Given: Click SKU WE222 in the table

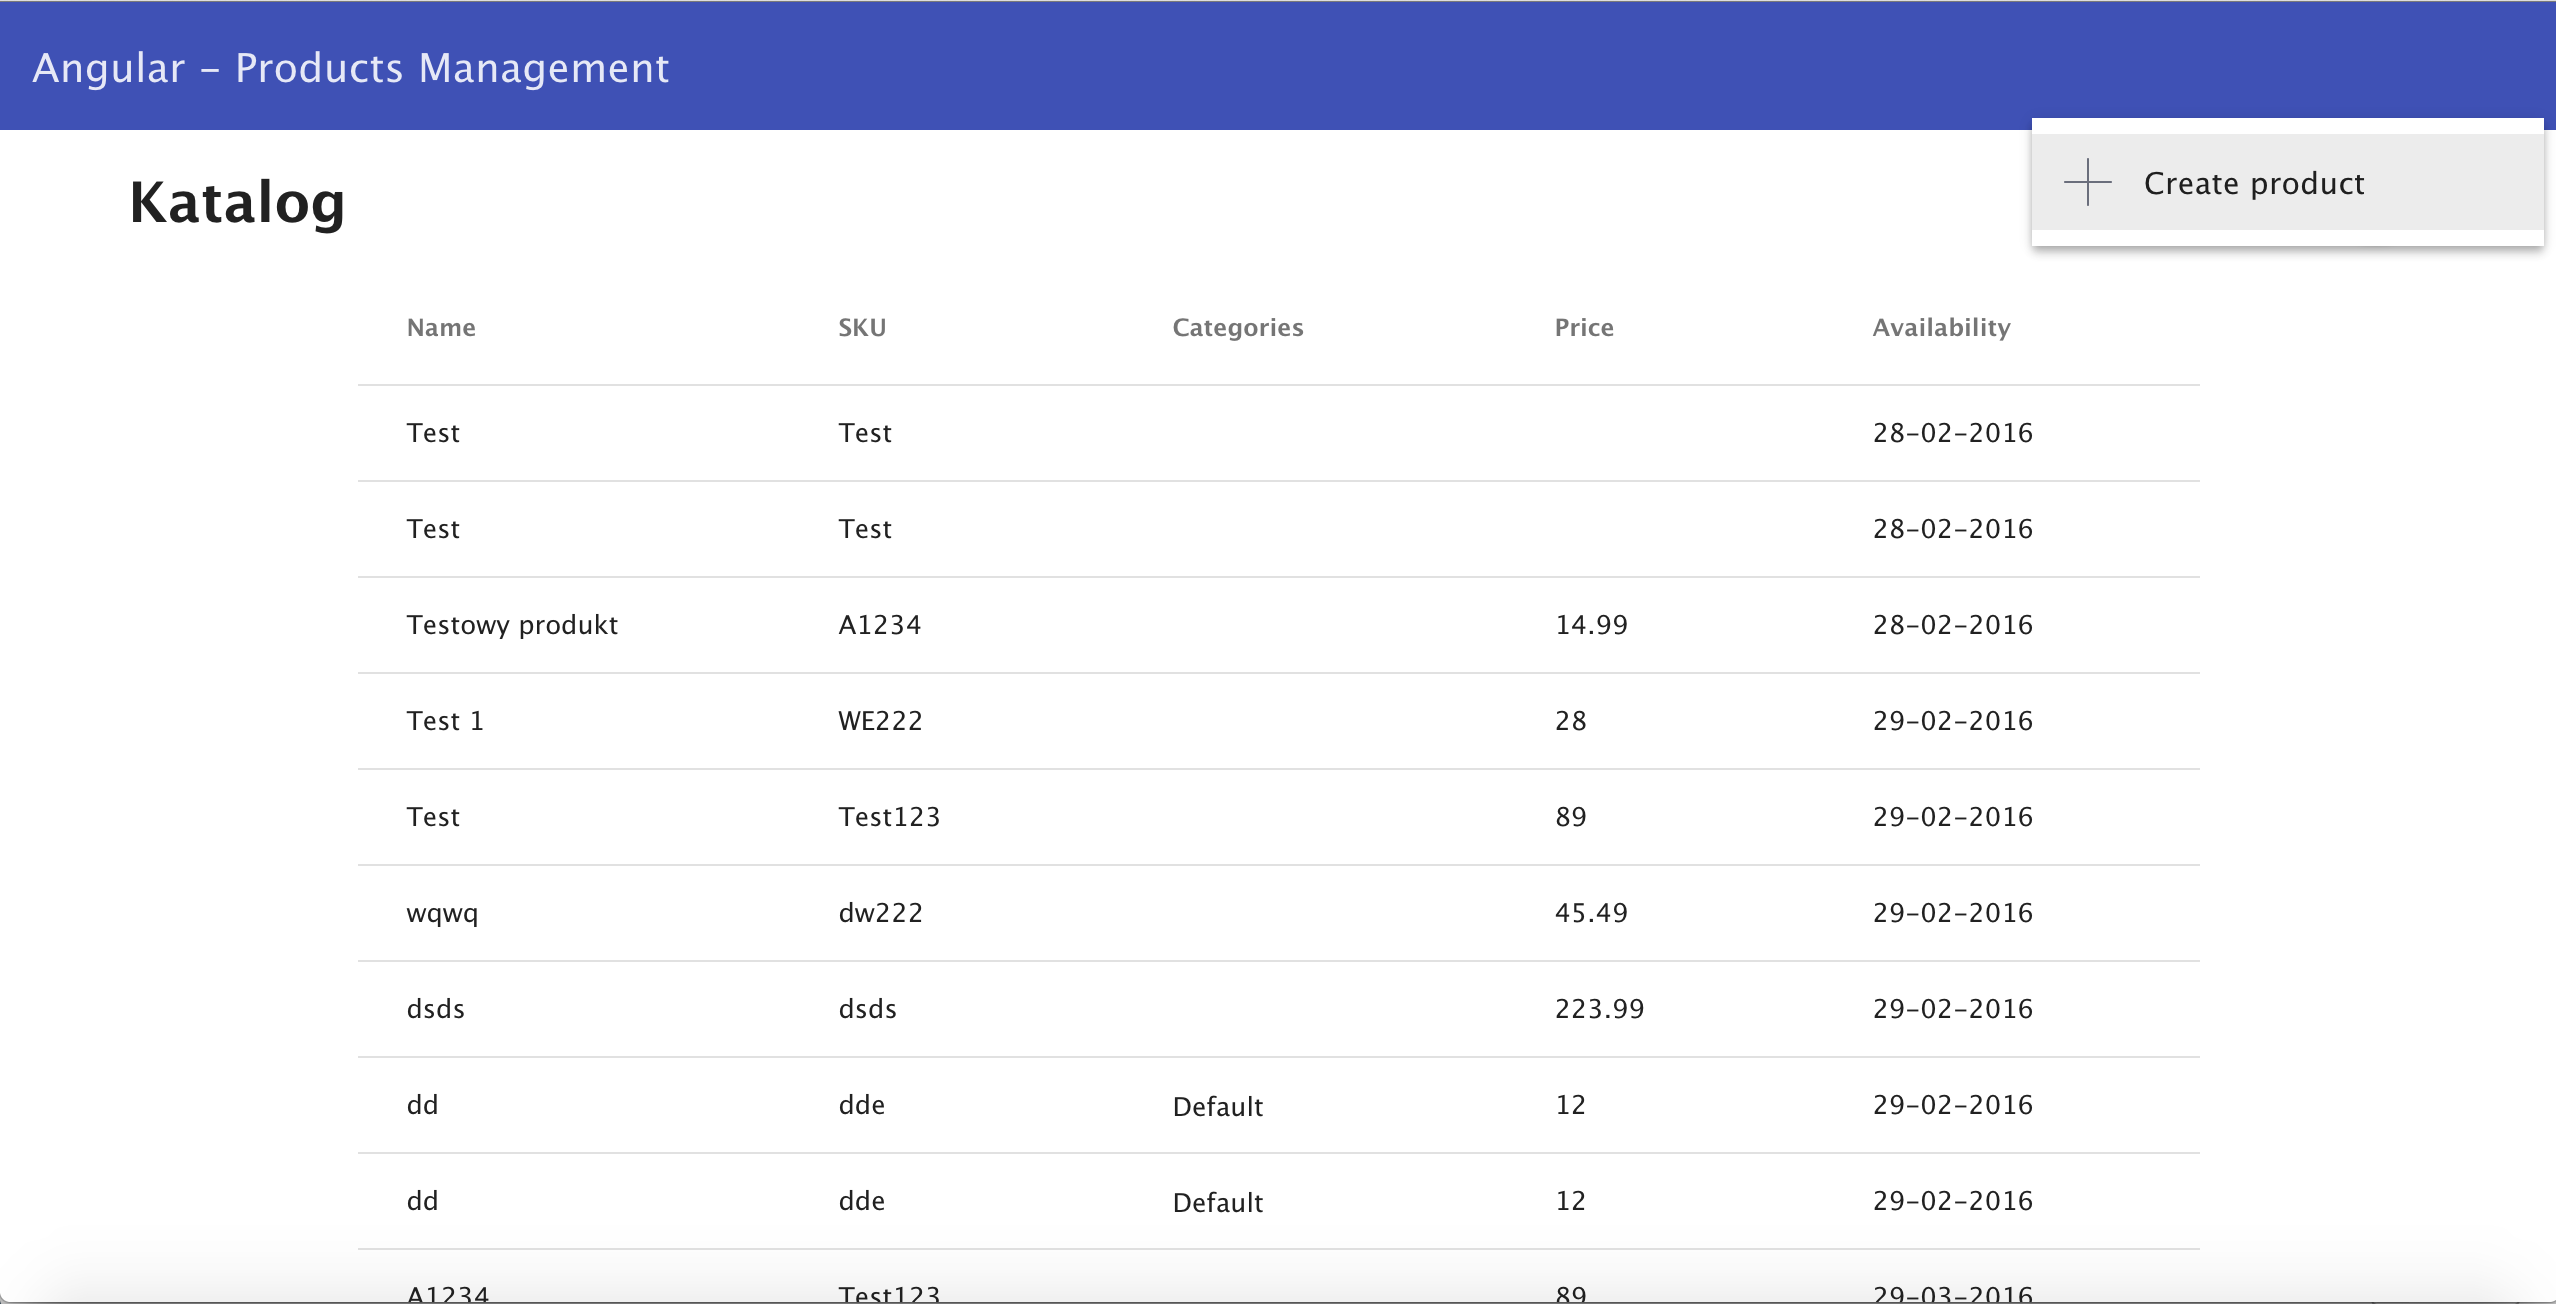Looking at the screenshot, I should [x=880, y=721].
